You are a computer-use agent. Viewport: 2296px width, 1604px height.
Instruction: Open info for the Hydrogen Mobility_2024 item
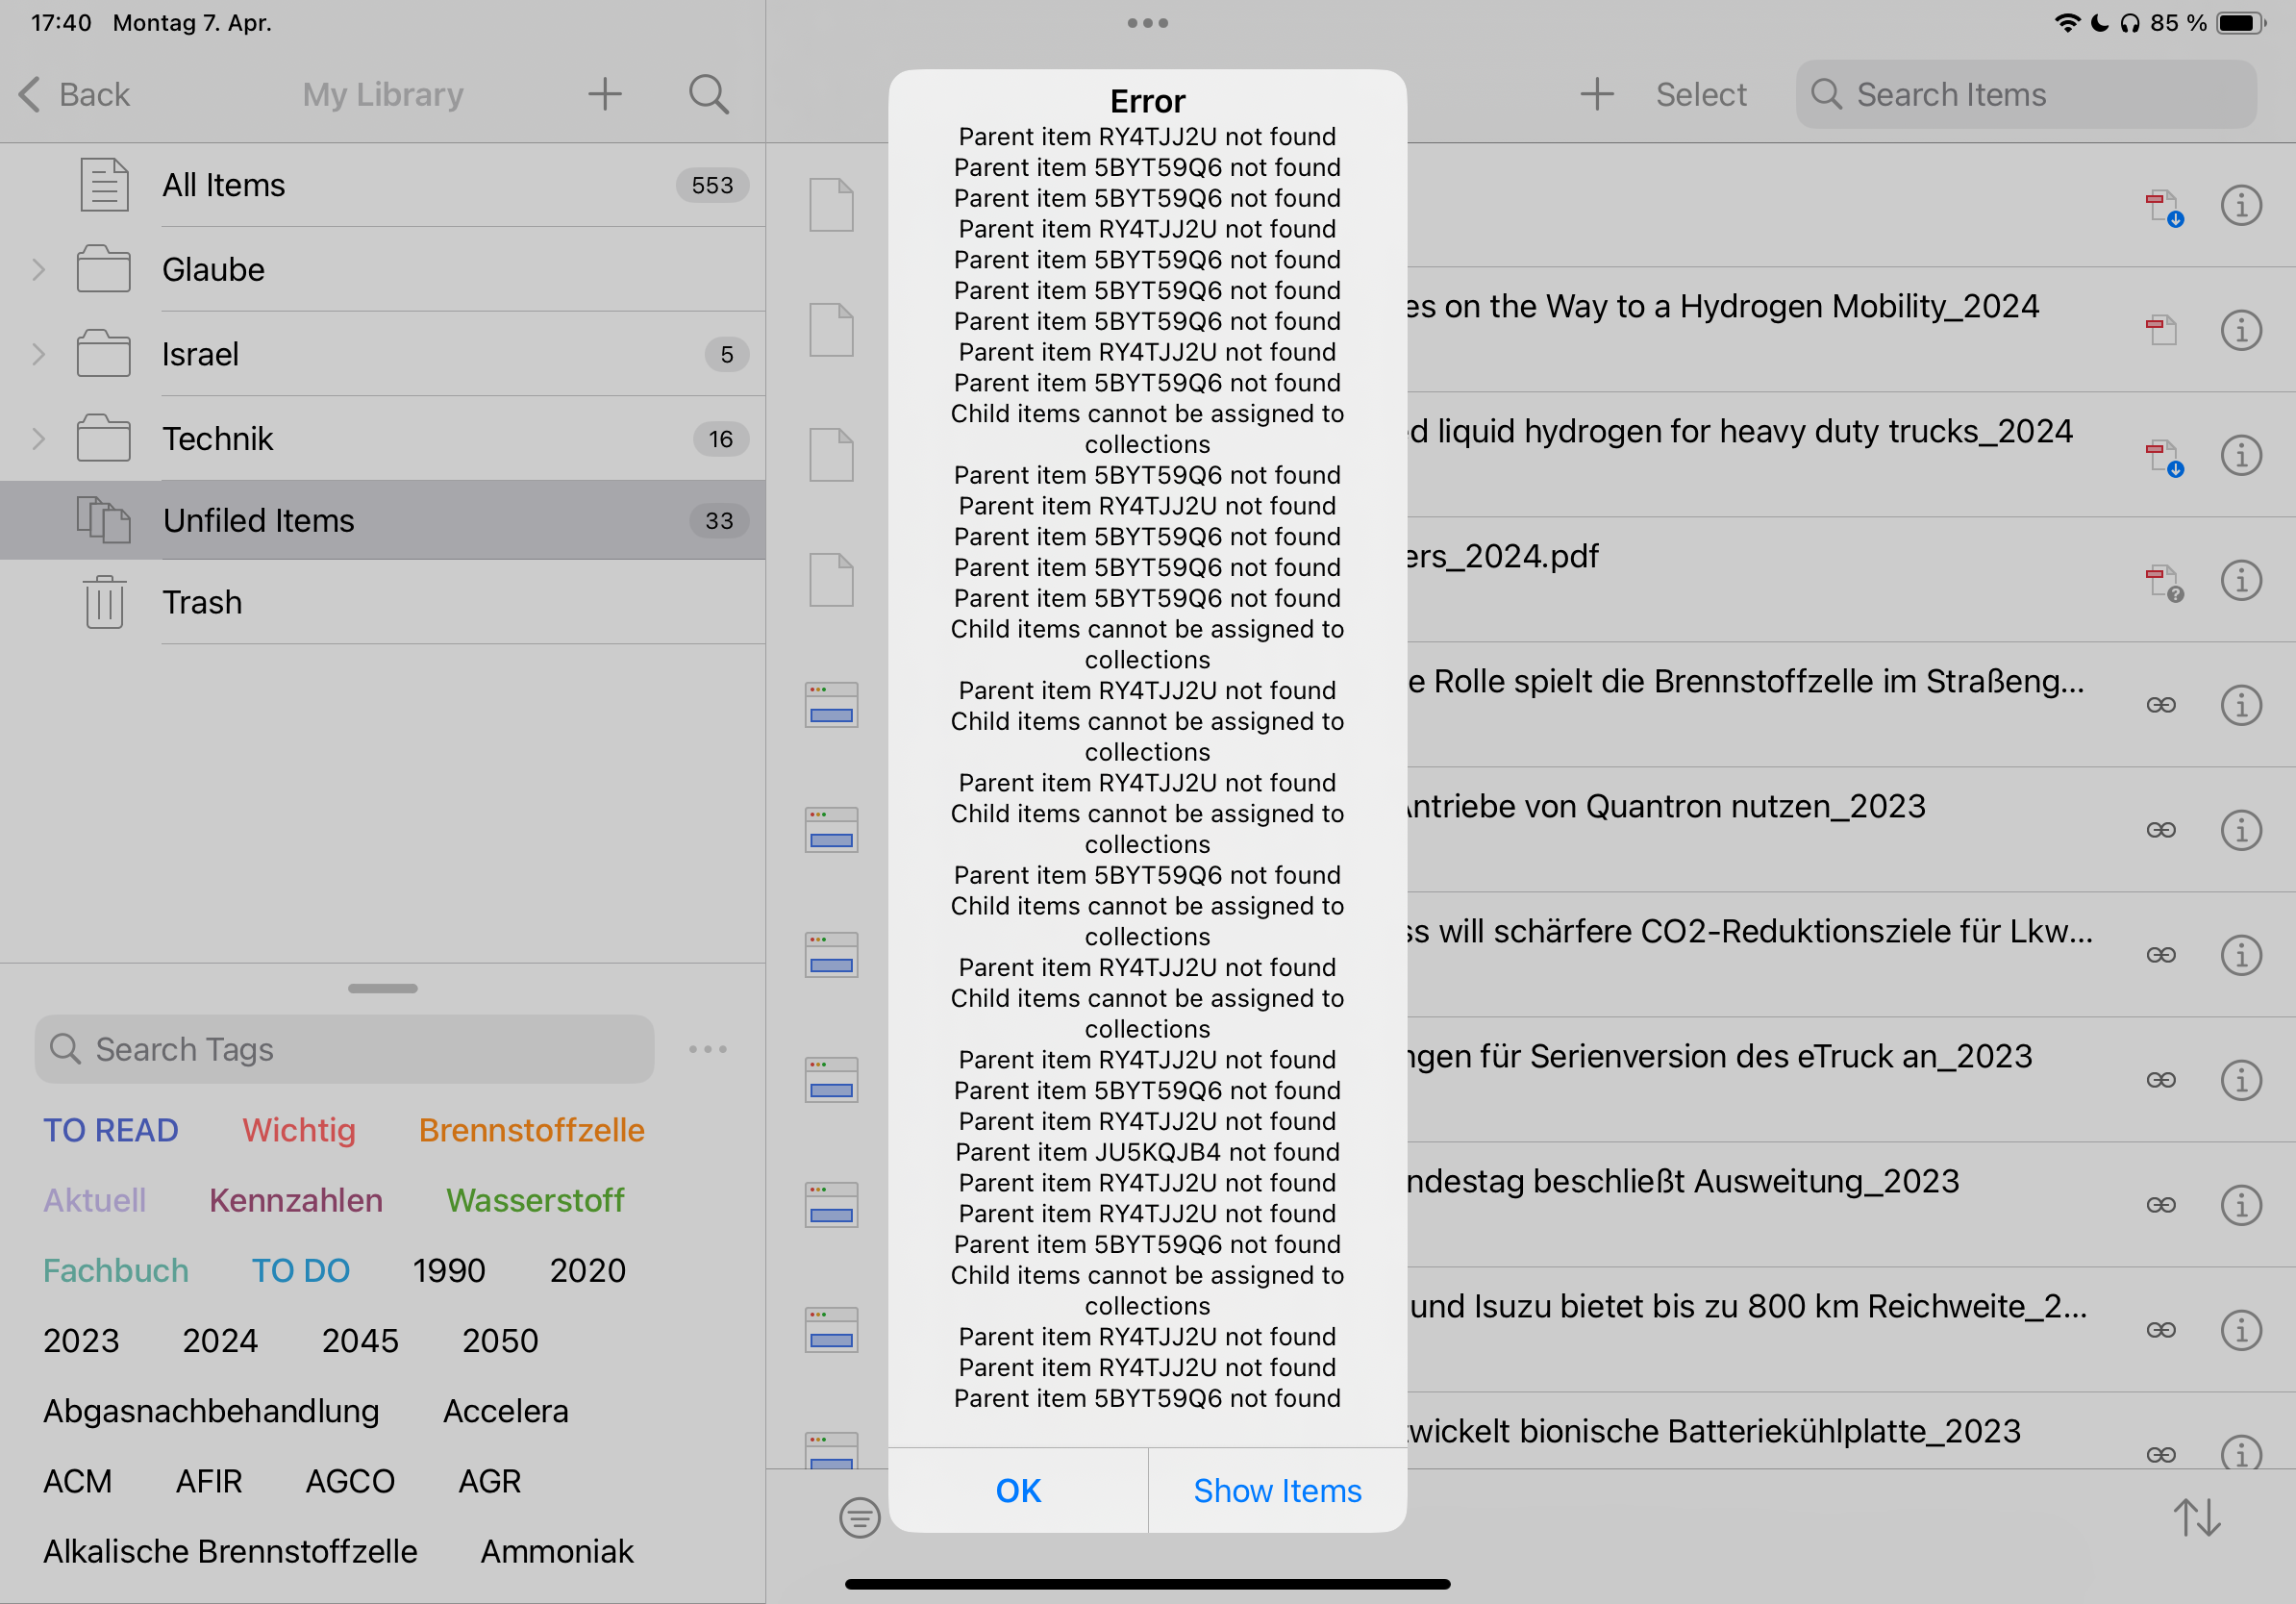pyautogui.click(x=2240, y=330)
